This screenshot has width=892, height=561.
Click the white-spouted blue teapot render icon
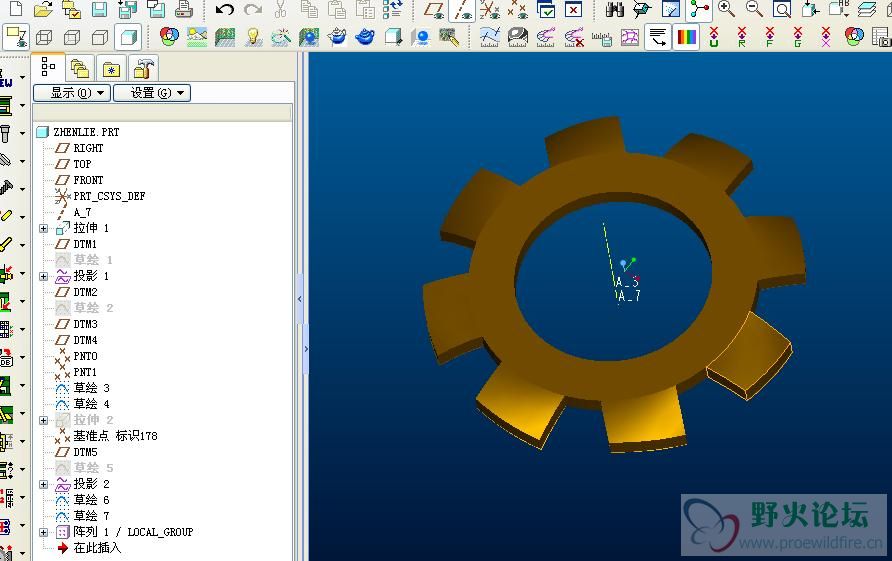[x=337, y=38]
